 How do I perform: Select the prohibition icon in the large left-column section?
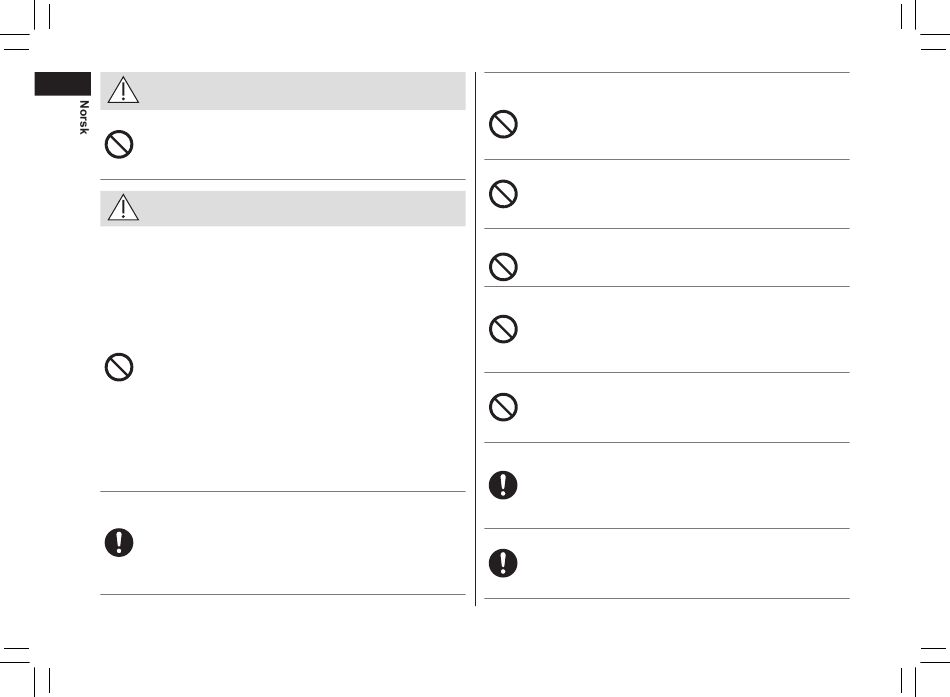pyautogui.click(x=119, y=367)
